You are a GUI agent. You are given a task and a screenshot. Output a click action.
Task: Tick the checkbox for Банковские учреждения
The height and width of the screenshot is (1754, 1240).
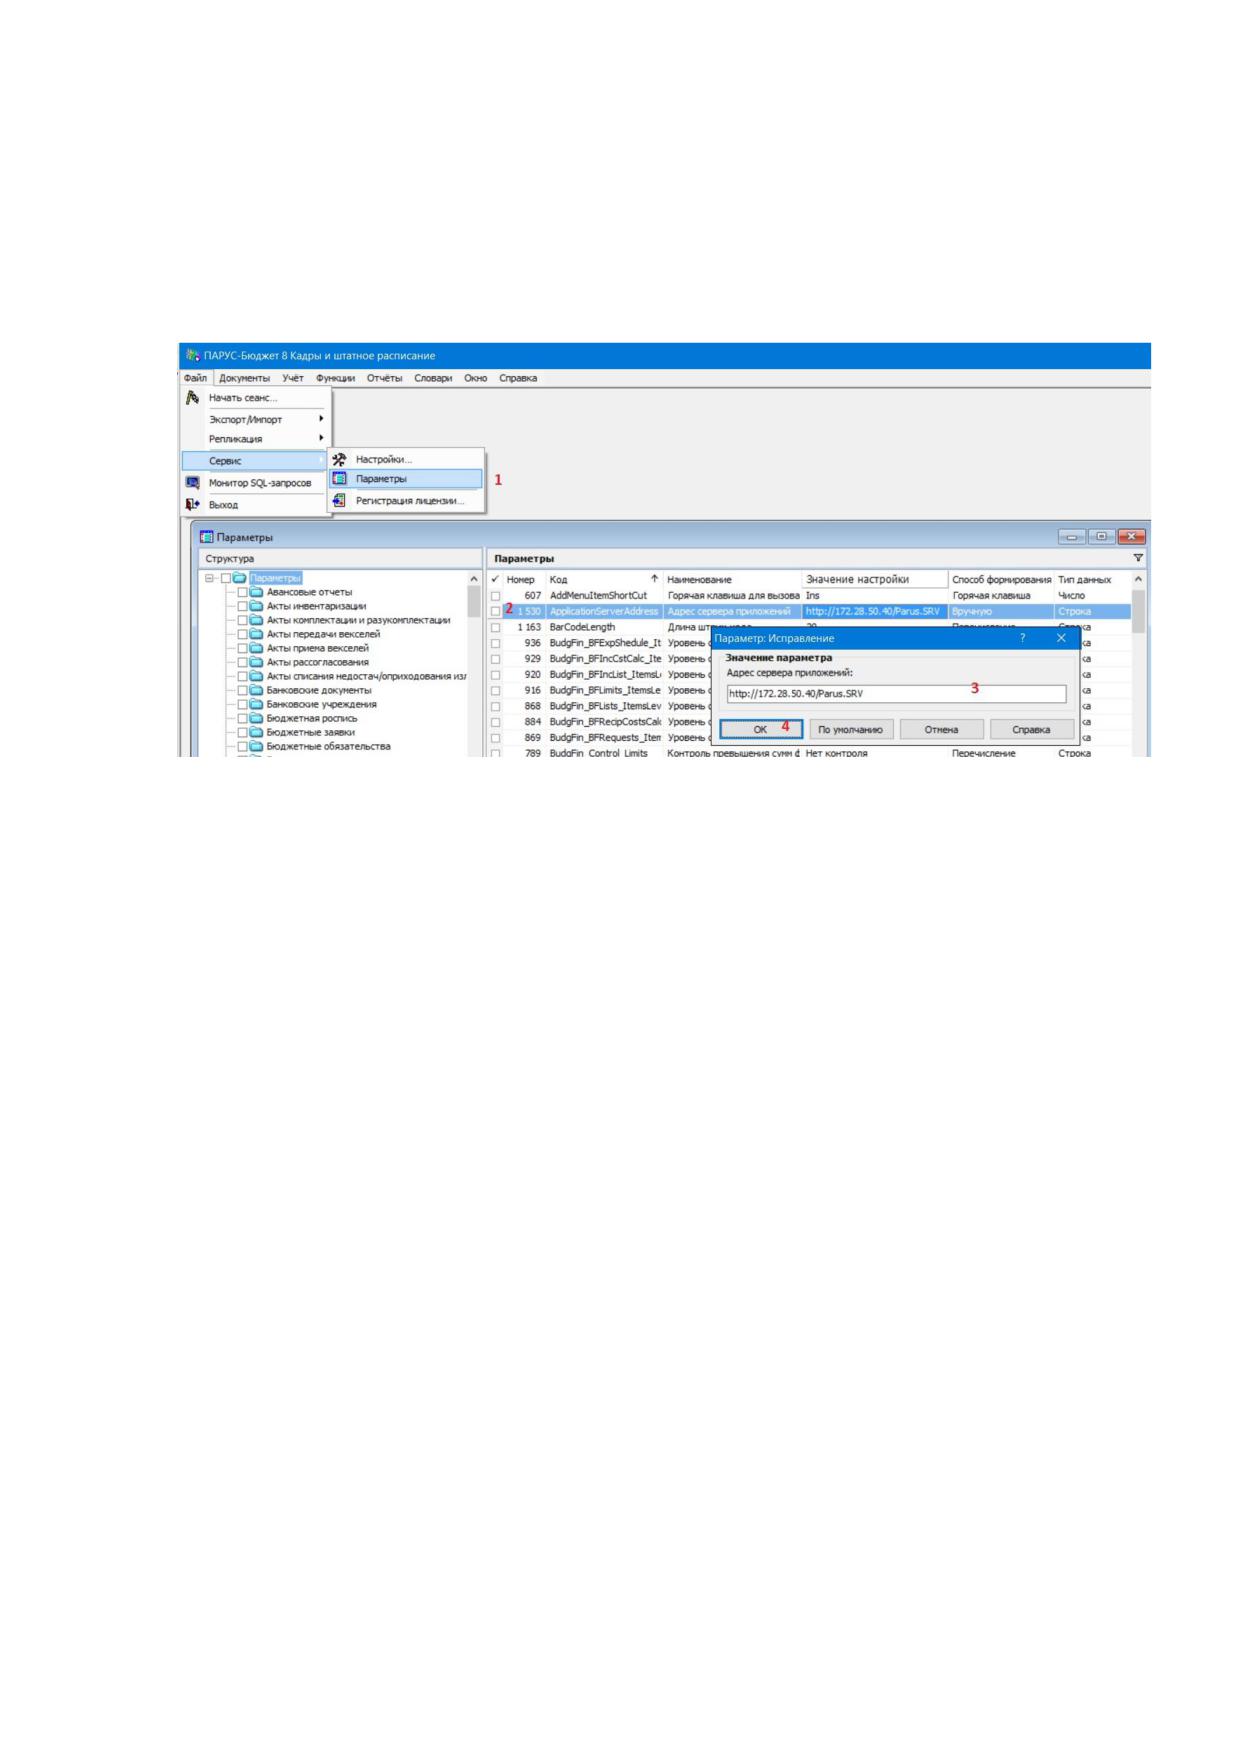242,704
